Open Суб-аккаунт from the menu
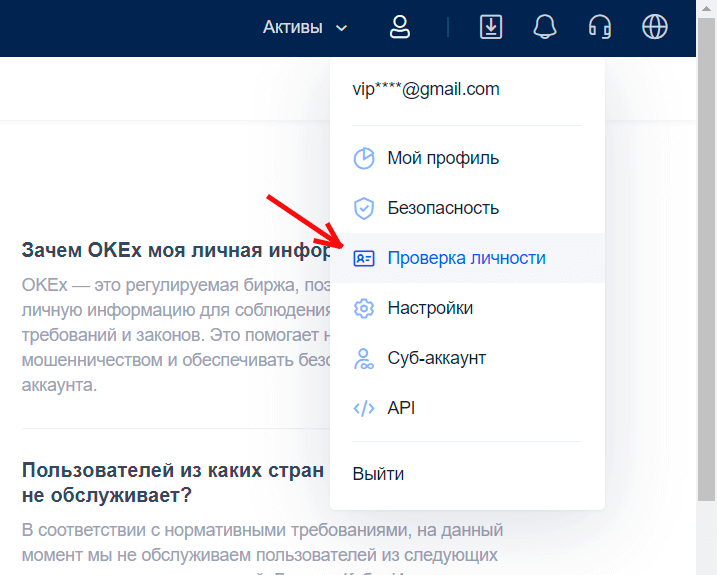The width and height of the screenshot is (717, 575). (x=467, y=358)
